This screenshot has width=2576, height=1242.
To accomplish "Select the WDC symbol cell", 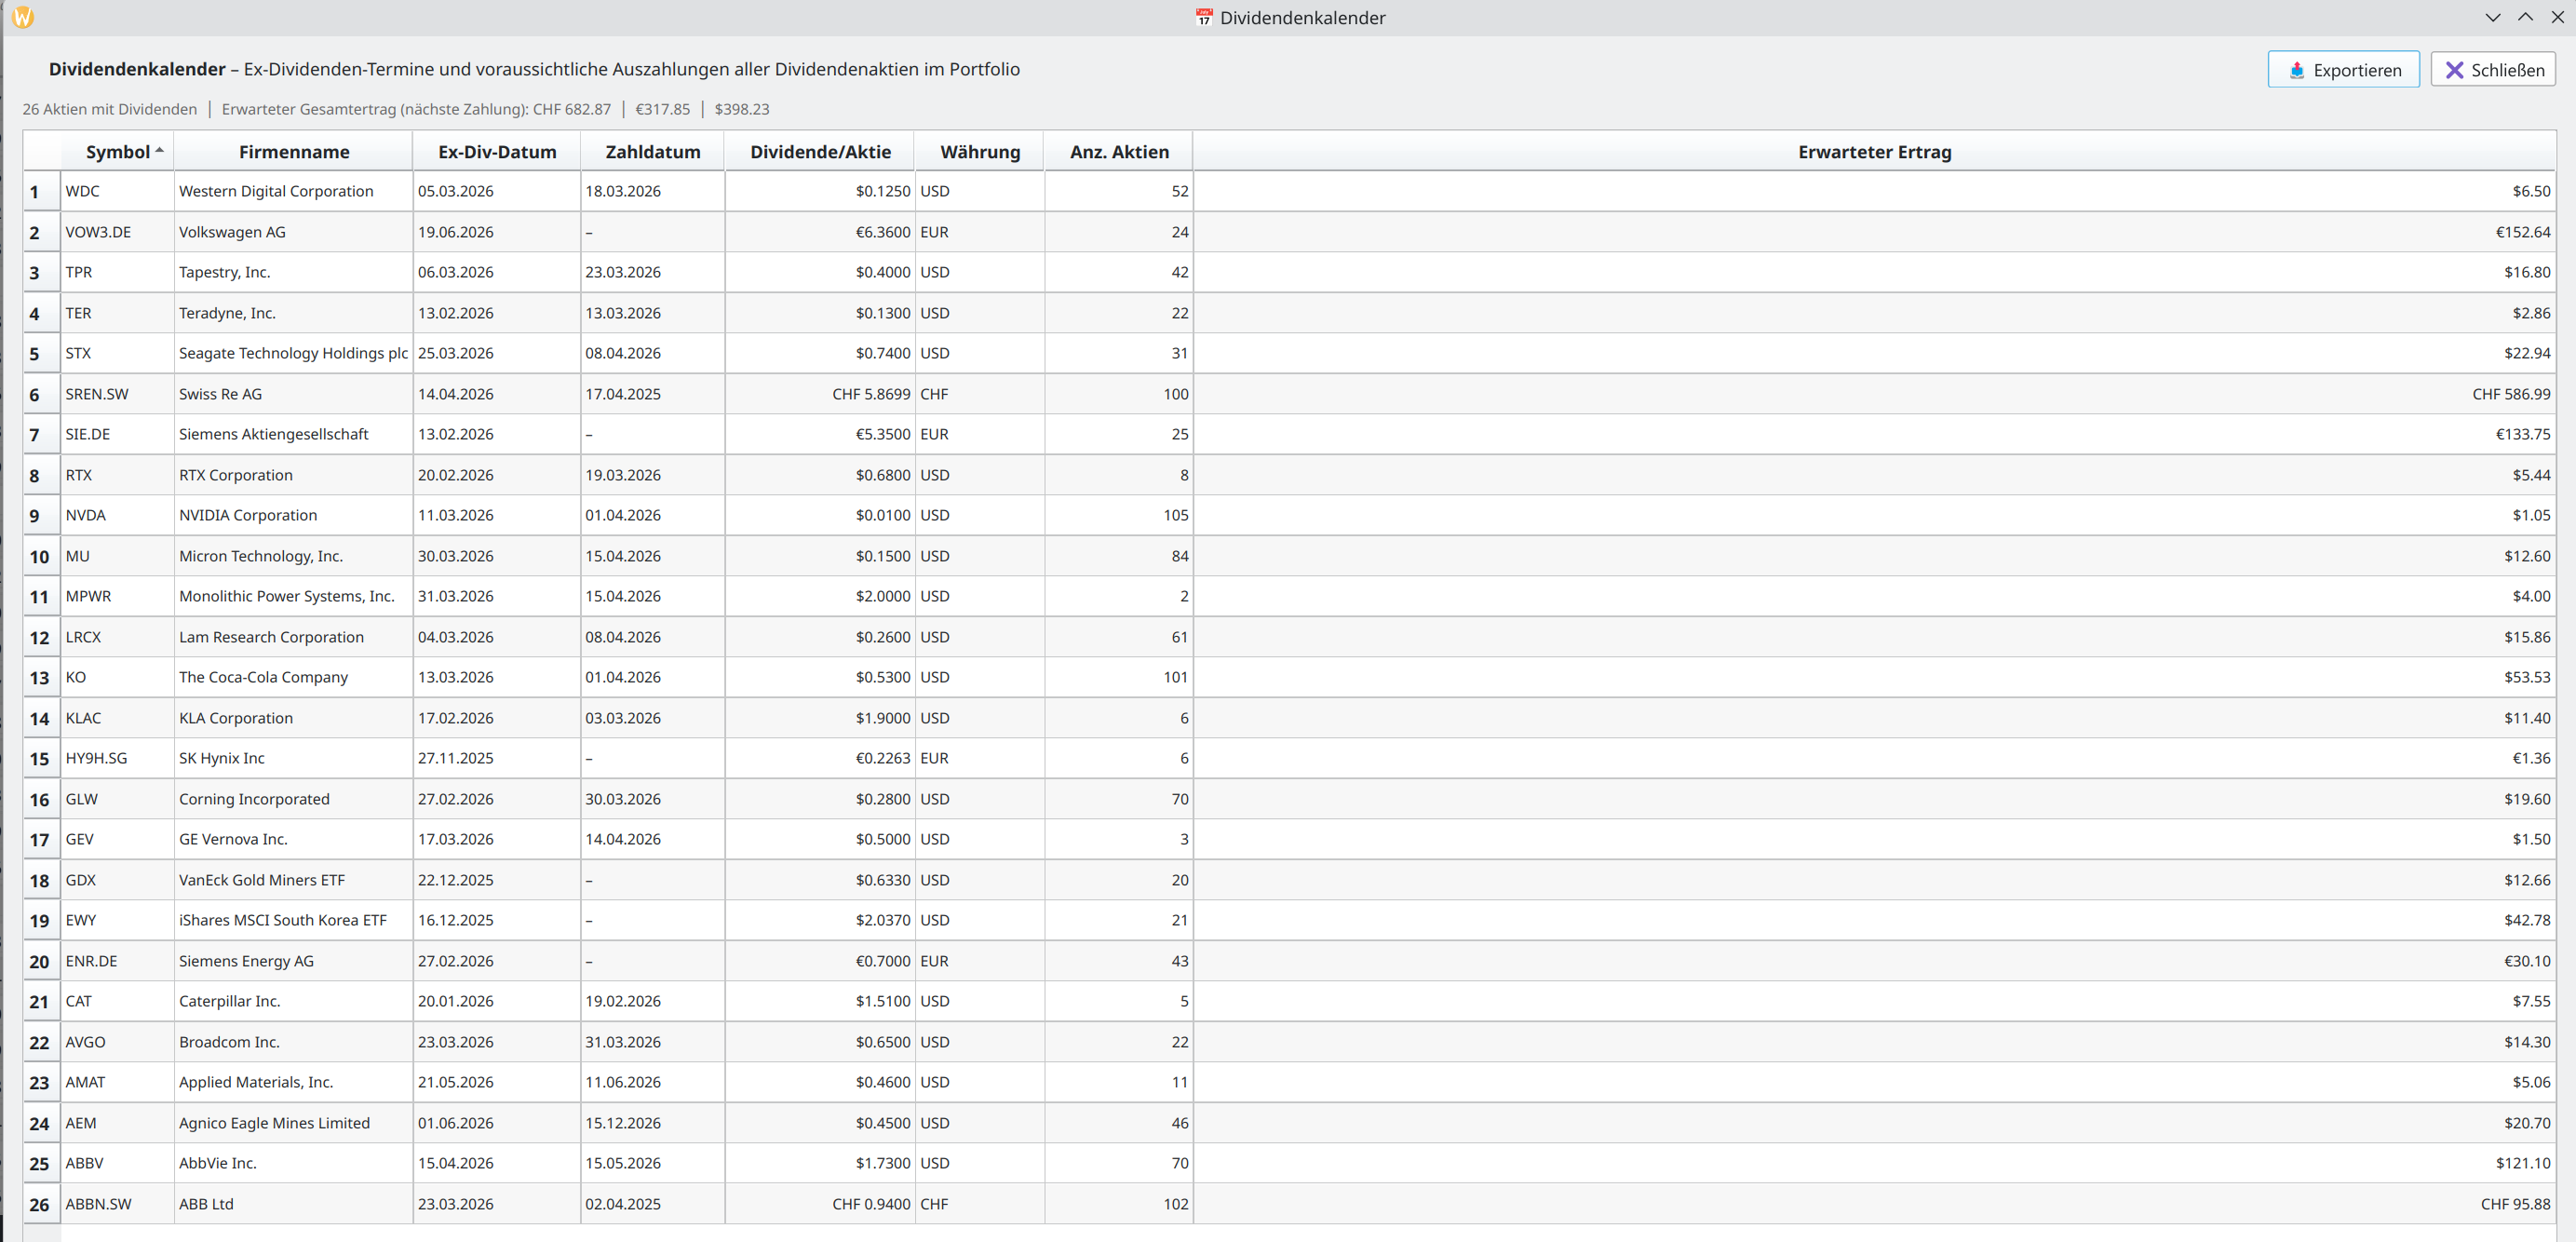I will (118, 191).
